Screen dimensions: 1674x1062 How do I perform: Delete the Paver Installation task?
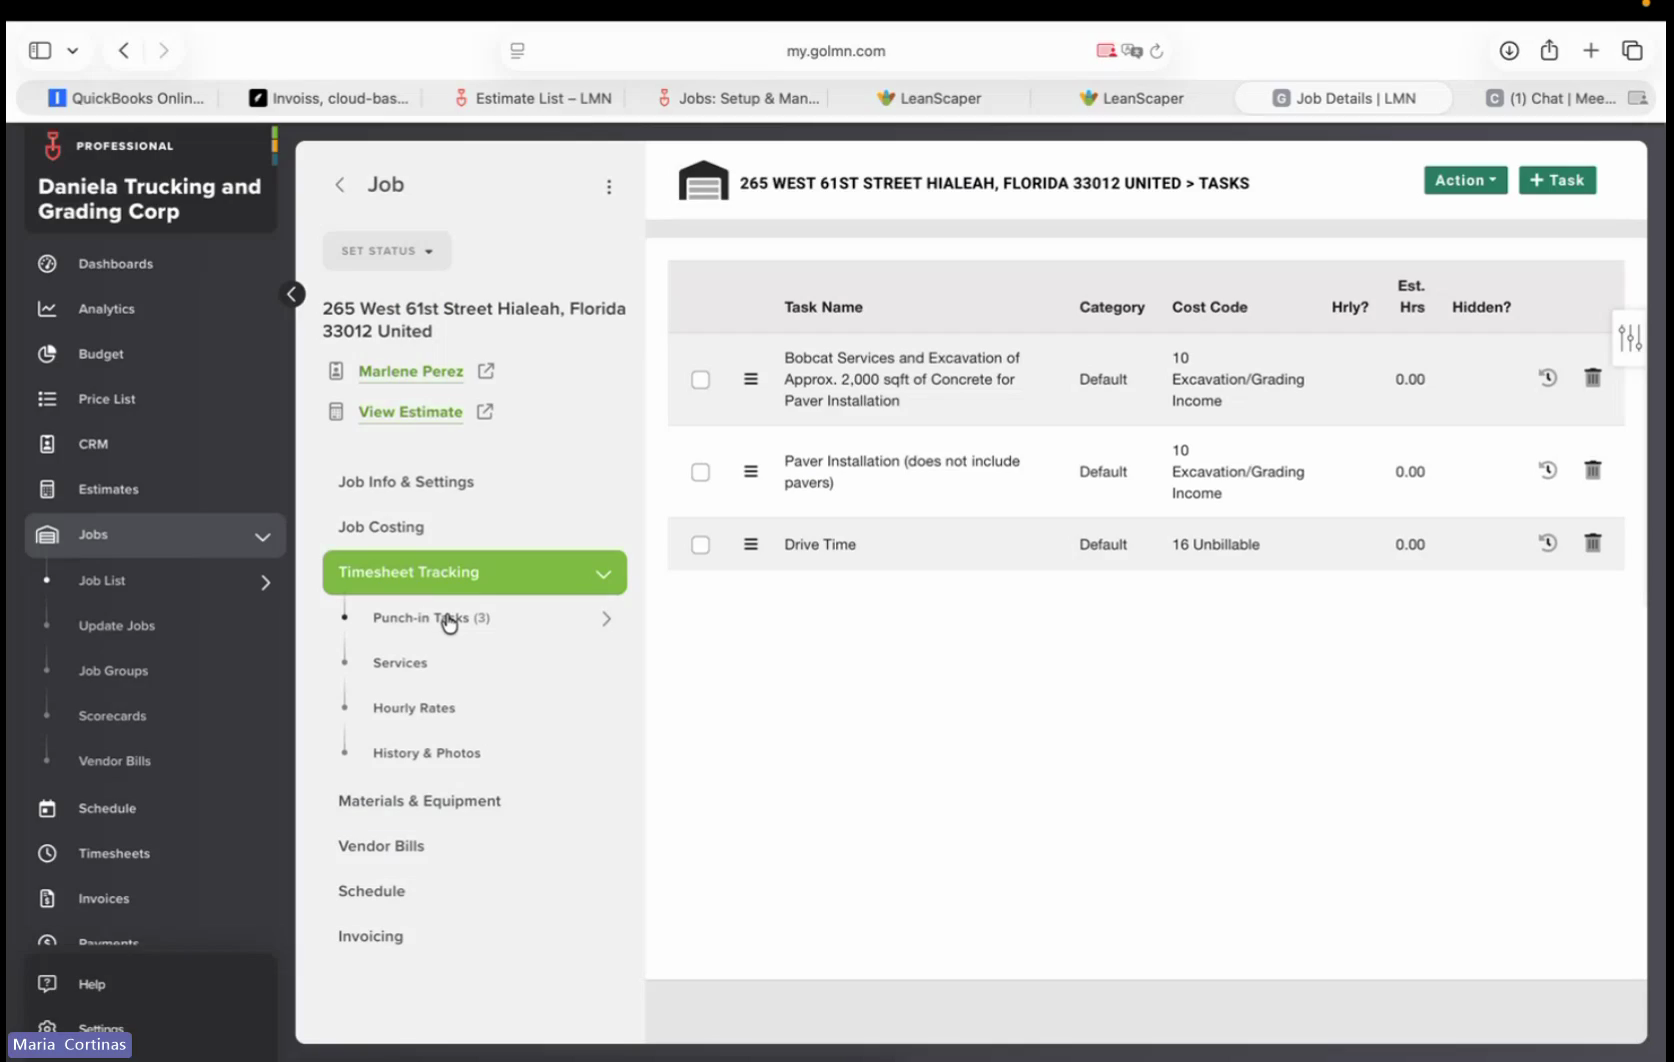1593,470
